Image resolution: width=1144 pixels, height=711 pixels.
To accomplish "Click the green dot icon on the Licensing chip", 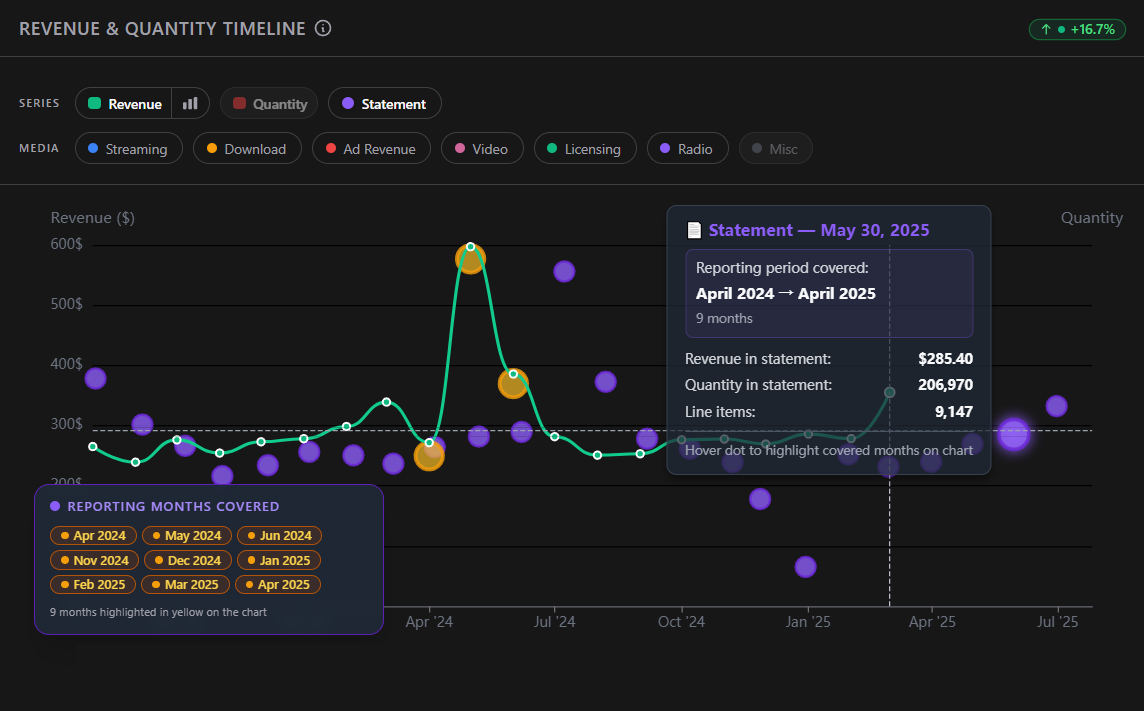I will point(553,147).
